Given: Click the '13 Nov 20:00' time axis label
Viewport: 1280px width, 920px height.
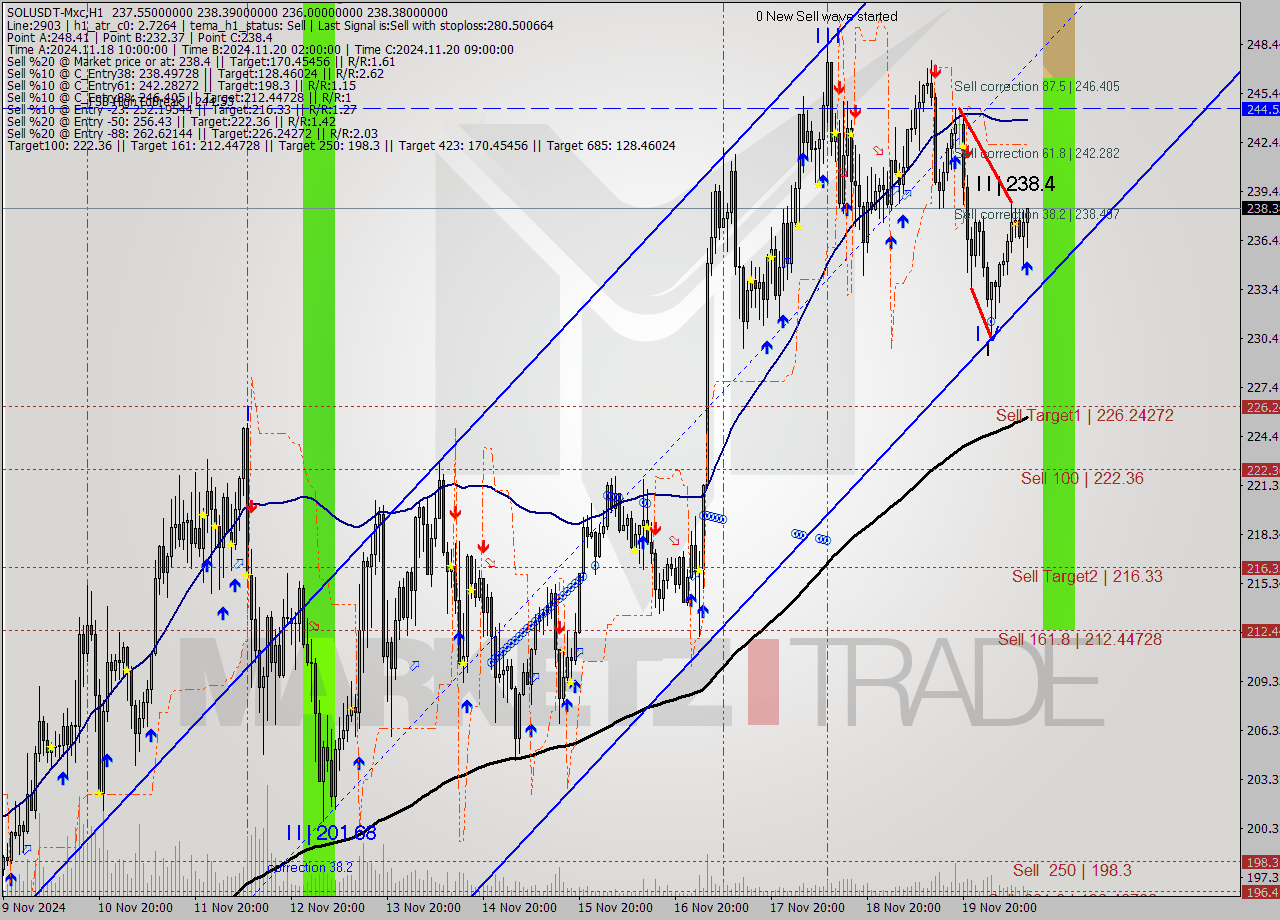Looking at the screenshot, I should tap(423, 908).
